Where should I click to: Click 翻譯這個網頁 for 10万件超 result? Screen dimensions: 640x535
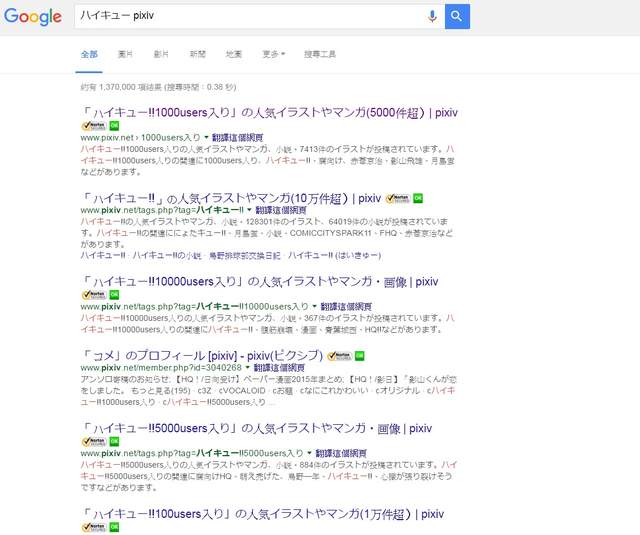pyautogui.click(x=281, y=210)
